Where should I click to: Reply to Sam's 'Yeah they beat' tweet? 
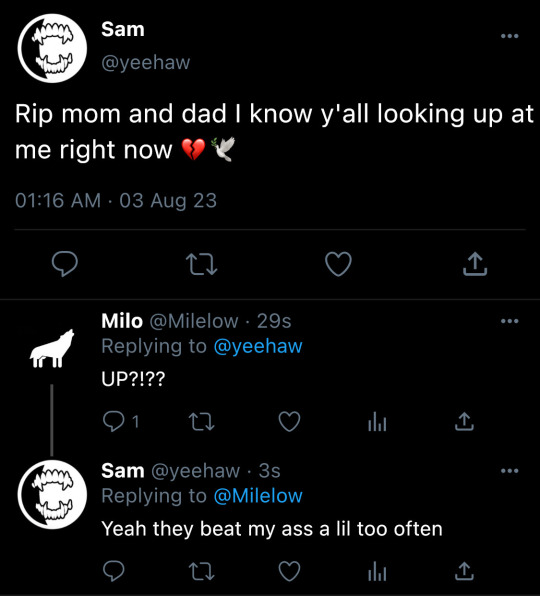coord(114,571)
